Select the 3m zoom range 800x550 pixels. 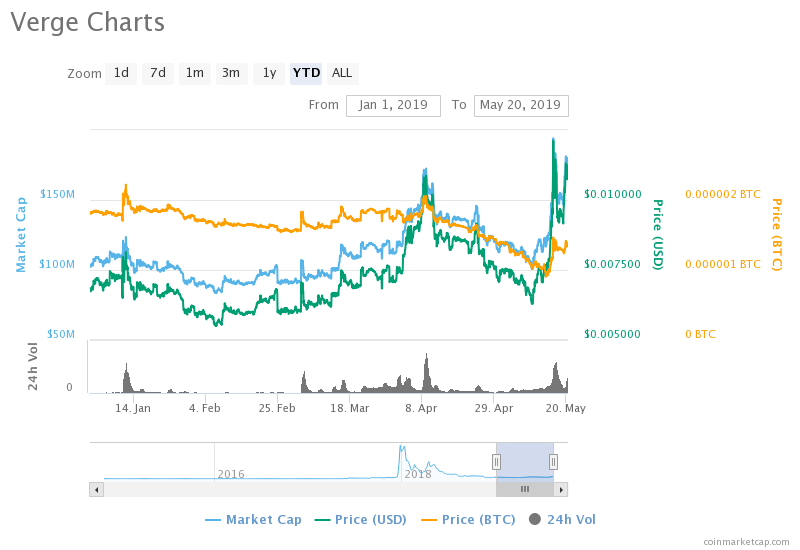232,73
